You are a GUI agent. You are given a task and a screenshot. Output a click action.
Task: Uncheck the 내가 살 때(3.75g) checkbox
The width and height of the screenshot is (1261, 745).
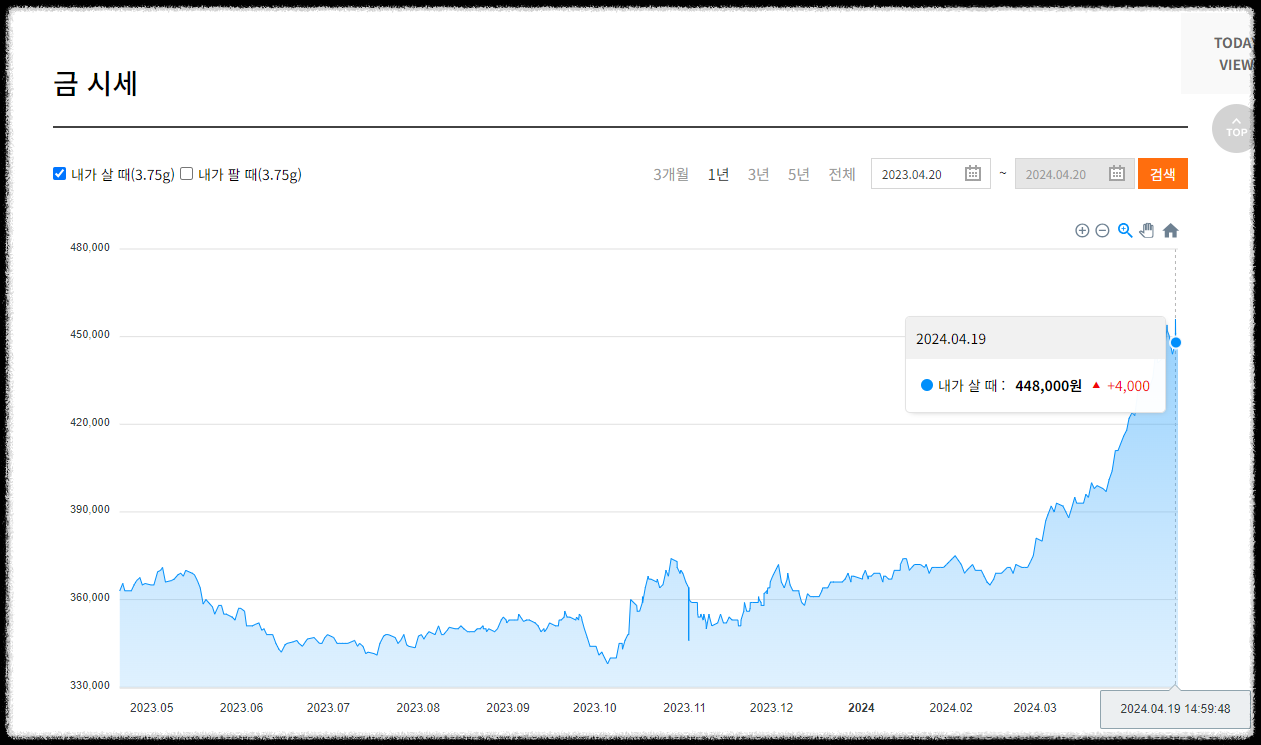point(59,174)
